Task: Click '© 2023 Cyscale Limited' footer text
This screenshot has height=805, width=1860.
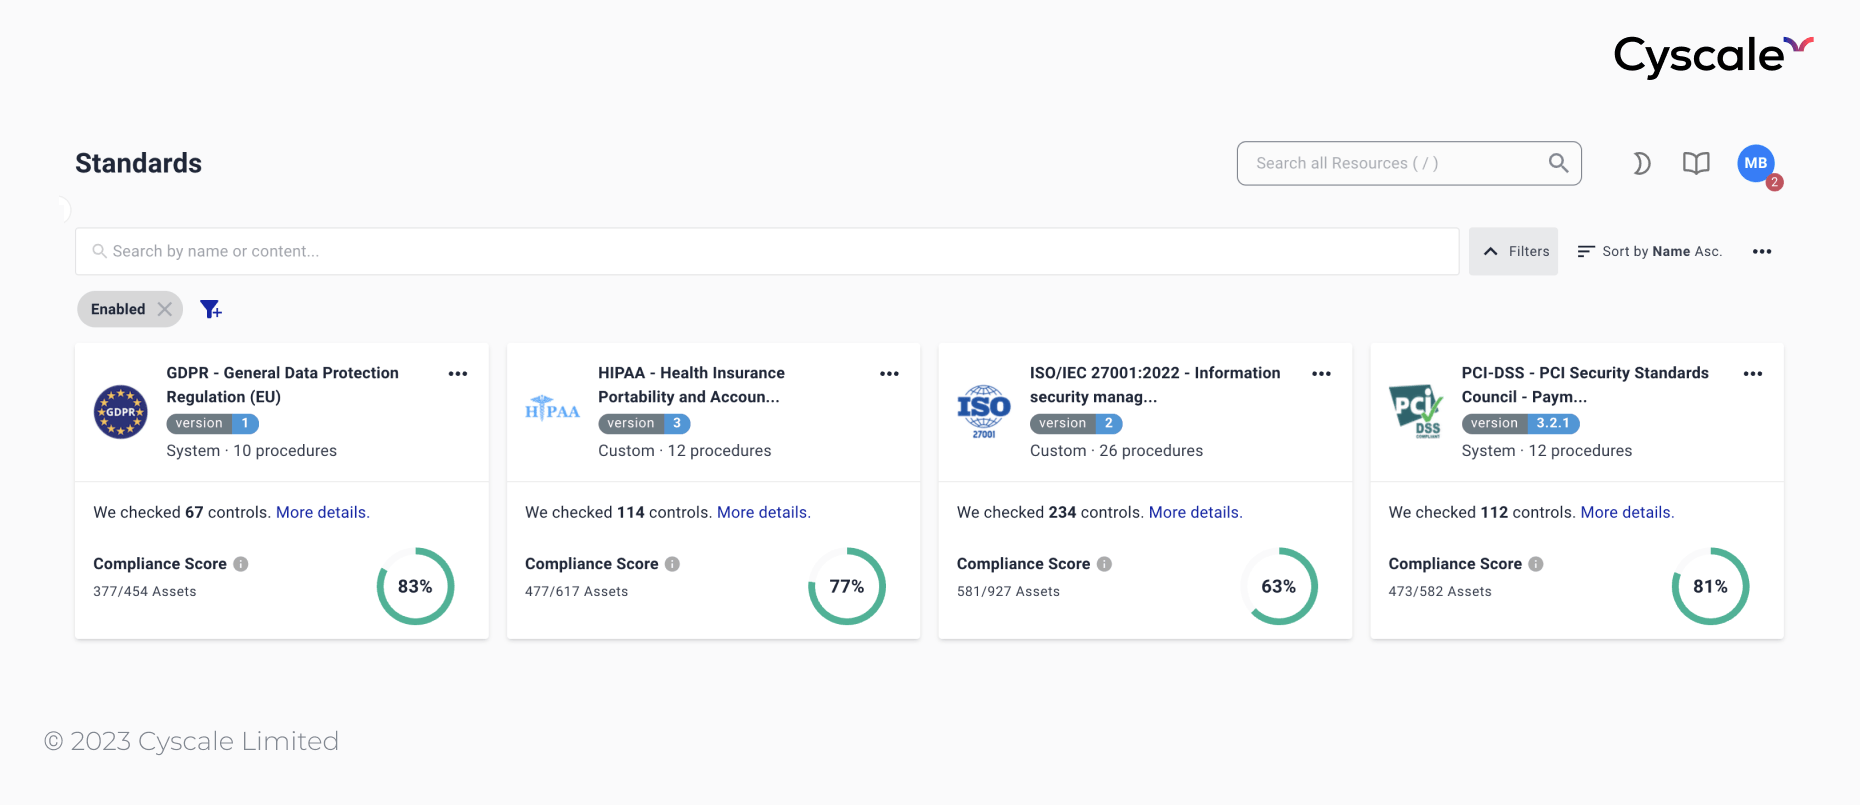Action: tap(191, 741)
